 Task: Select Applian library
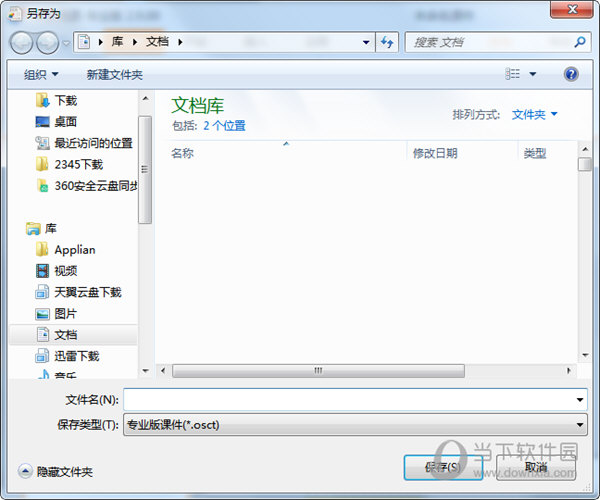click(75, 250)
